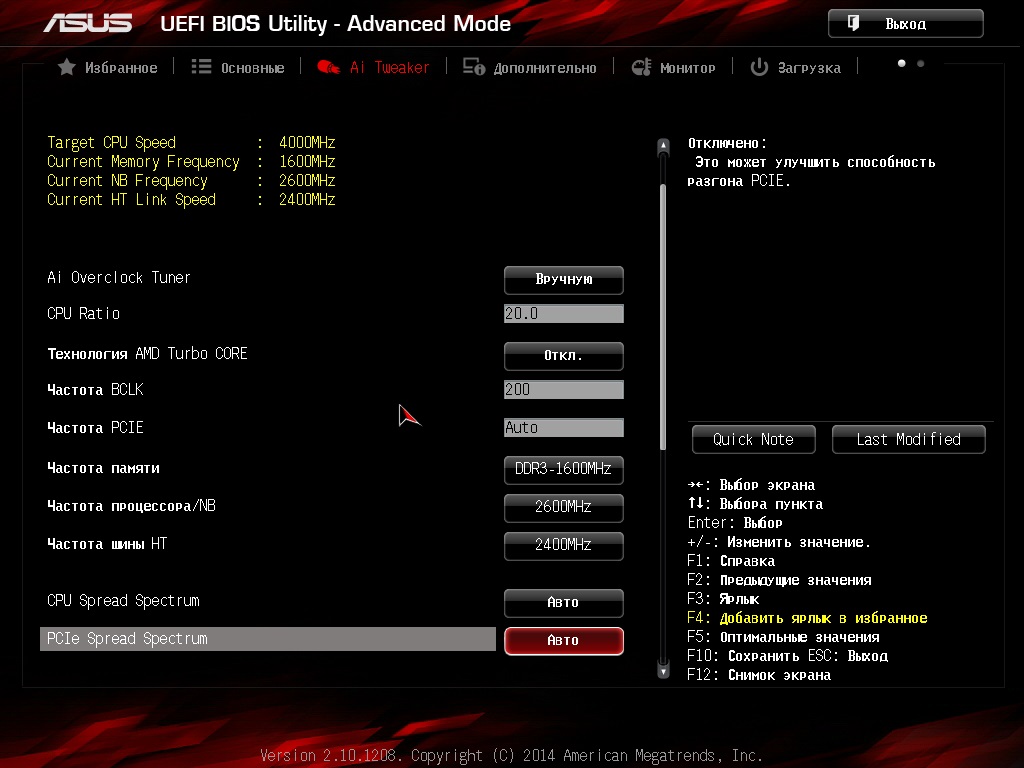Screen dimensions: 1024x768
Task: Click the scrollbar down arrow
Action: (x=664, y=671)
